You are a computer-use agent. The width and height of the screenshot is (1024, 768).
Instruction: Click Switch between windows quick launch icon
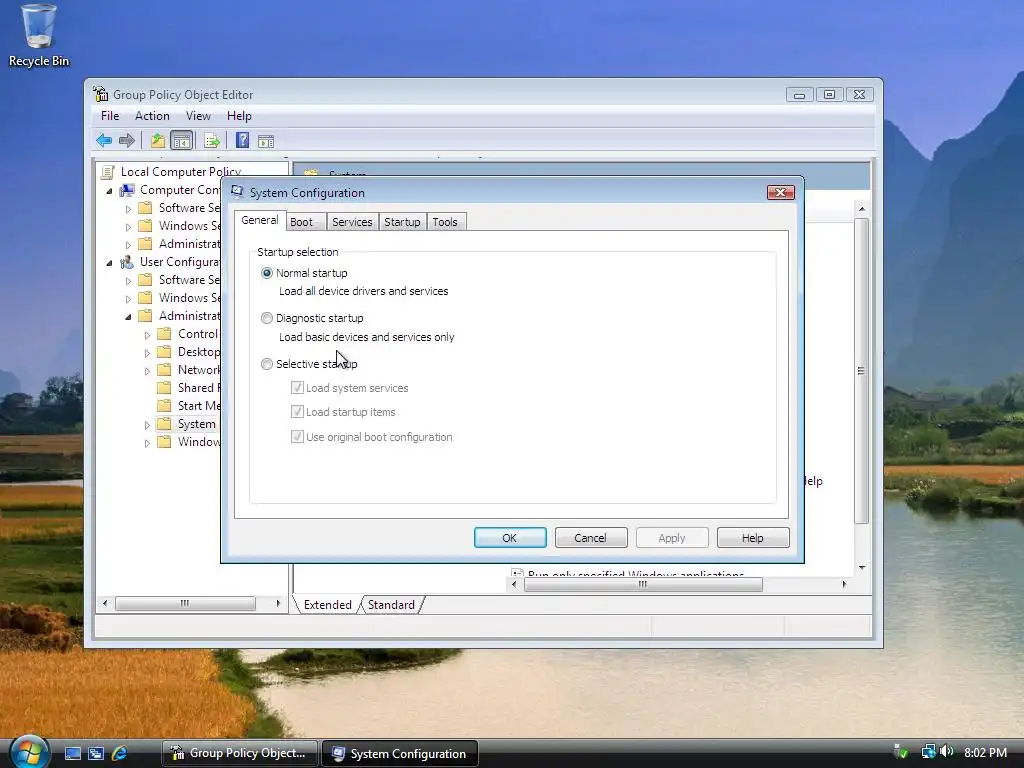coord(96,753)
